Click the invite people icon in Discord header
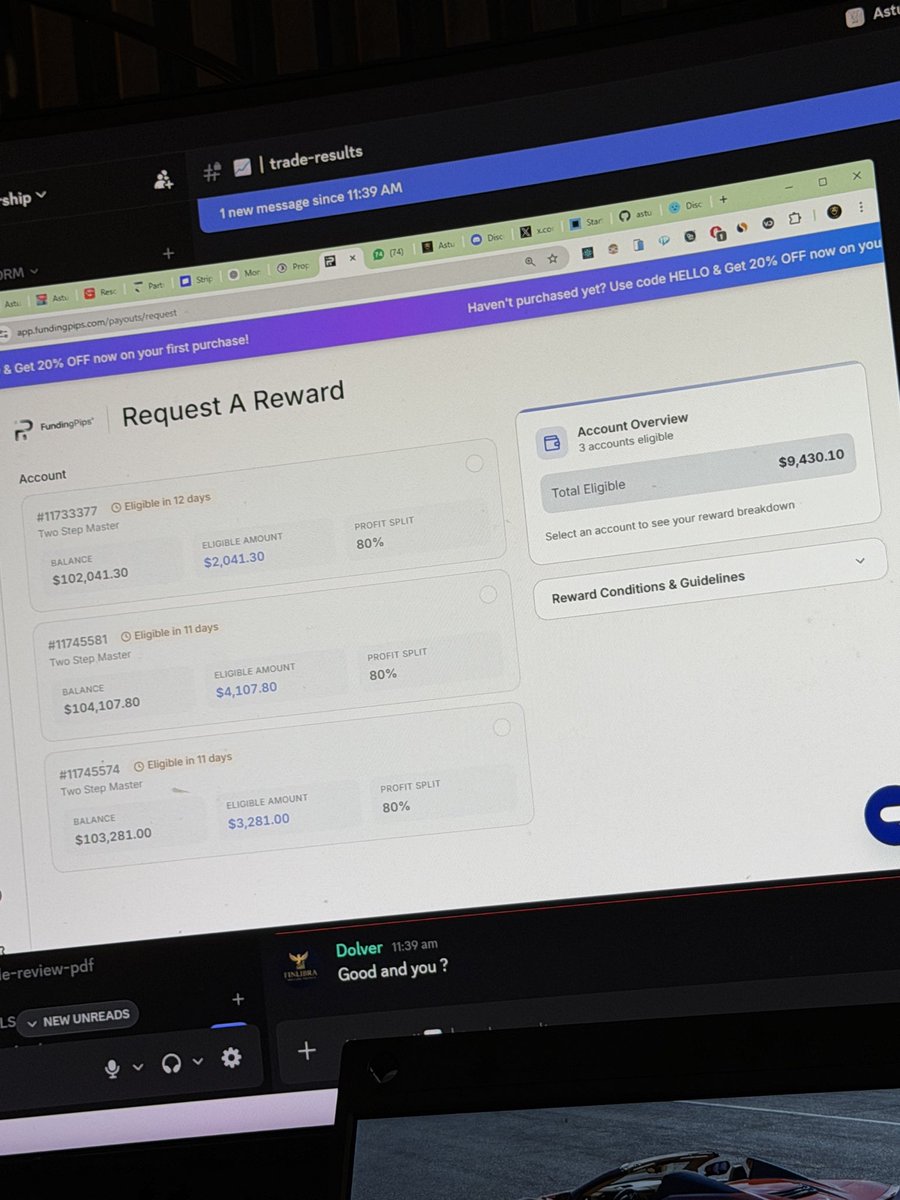The width and height of the screenshot is (900, 1200). coord(162,180)
